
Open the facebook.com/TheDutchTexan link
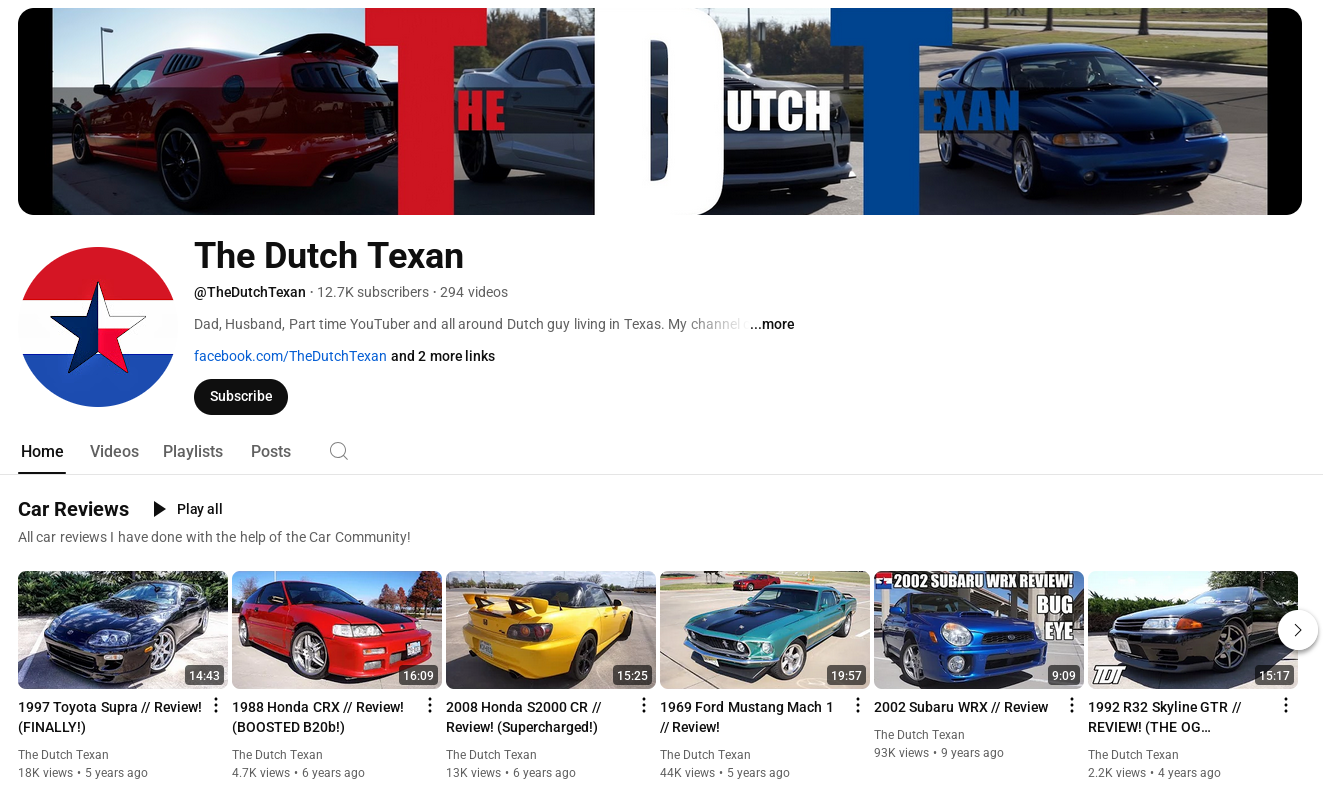pyautogui.click(x=290, y=356)
